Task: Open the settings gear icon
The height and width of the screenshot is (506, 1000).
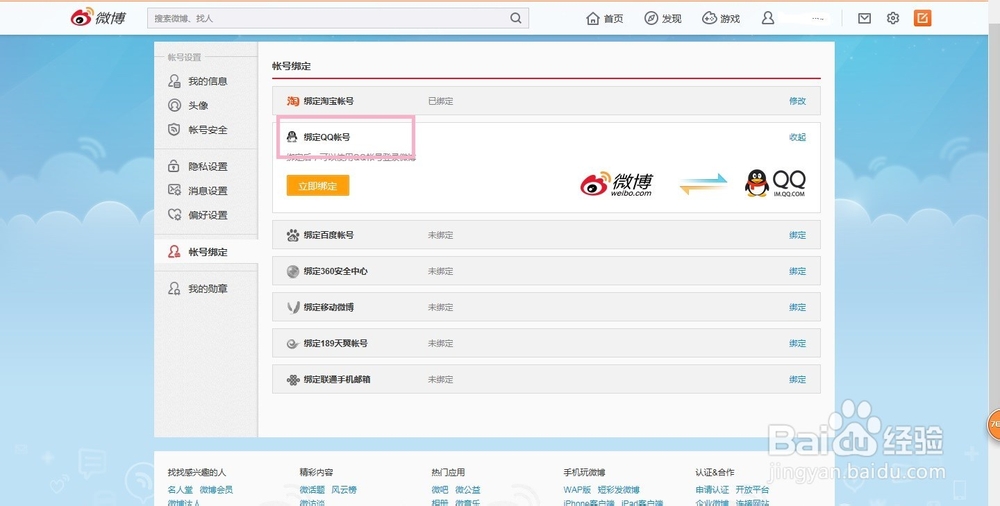Action: (893, 19)
